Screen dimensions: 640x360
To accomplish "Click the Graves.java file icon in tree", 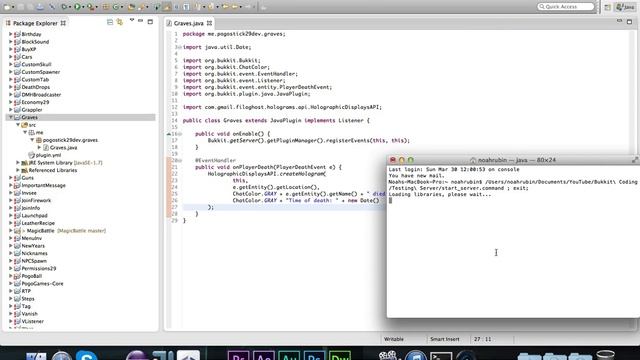I will (x=46, y=147).
